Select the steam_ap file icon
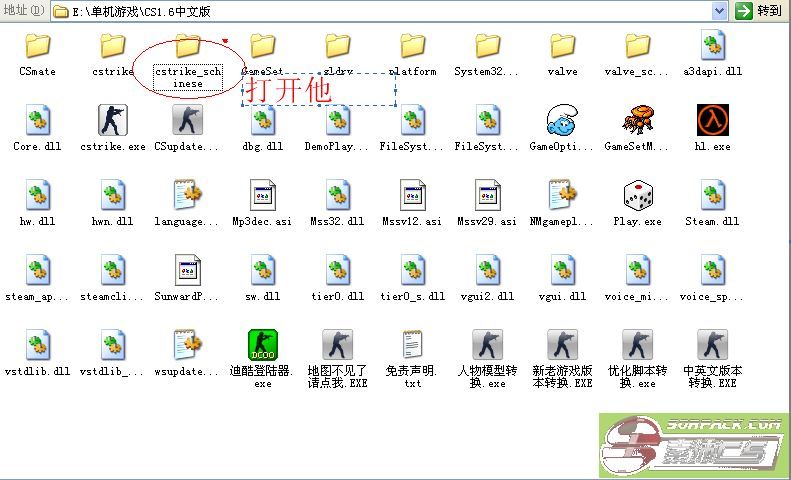791x480 pixels. click(38, 270)
